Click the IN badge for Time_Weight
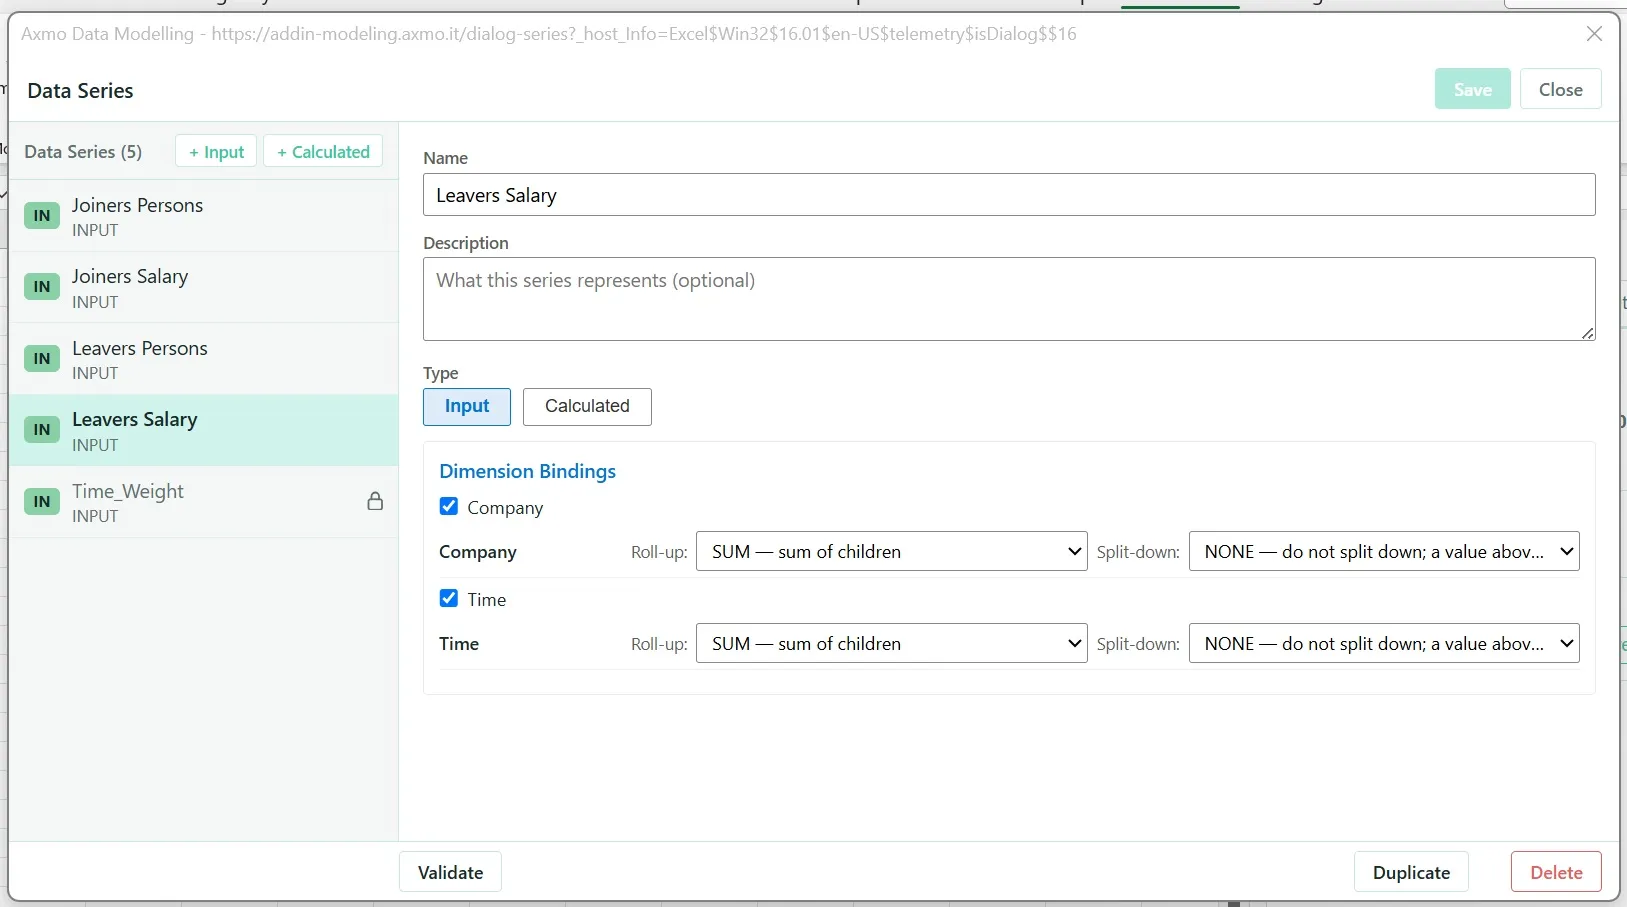The image size is (1627, 907). pos(42,501)
